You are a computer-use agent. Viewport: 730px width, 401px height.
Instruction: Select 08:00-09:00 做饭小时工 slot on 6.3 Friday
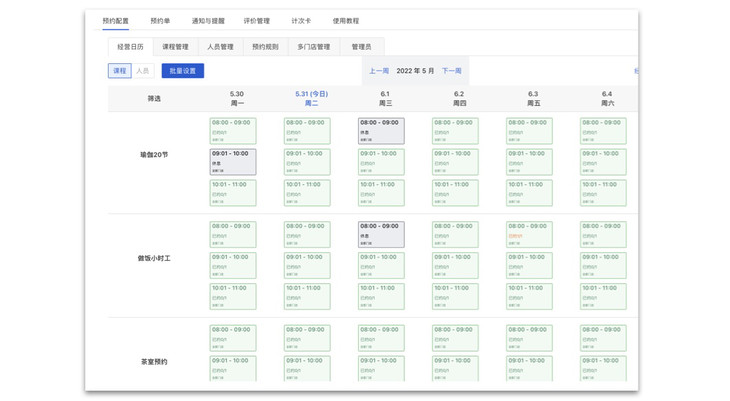(x=529, y=235)
